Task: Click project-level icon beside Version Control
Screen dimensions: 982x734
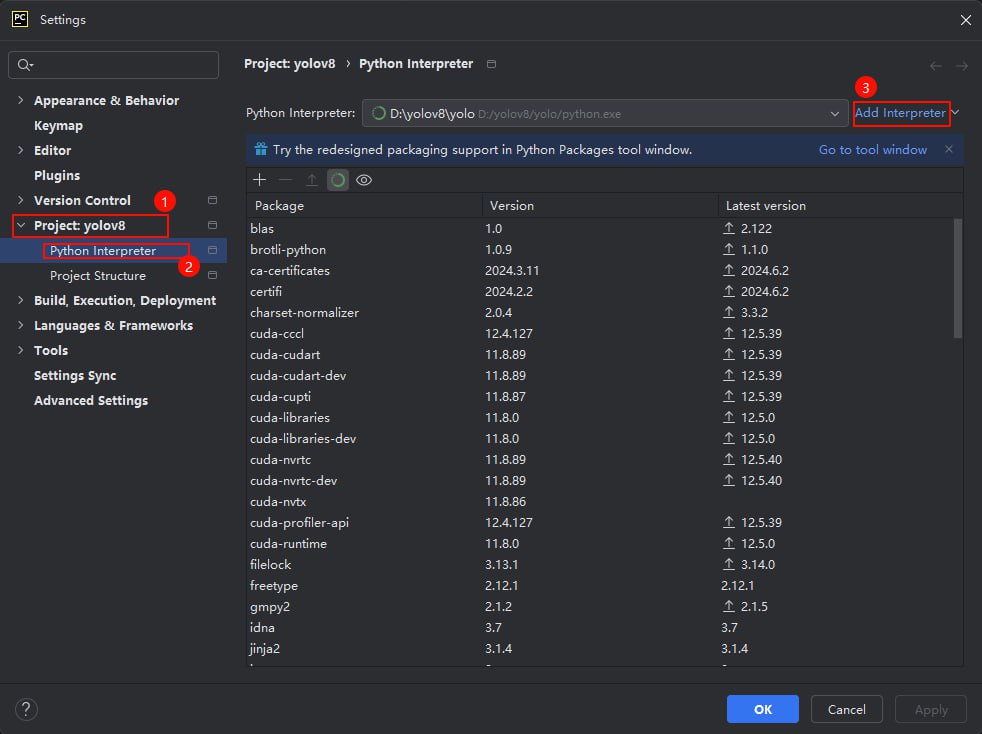Action: click(x=212, y=200)
